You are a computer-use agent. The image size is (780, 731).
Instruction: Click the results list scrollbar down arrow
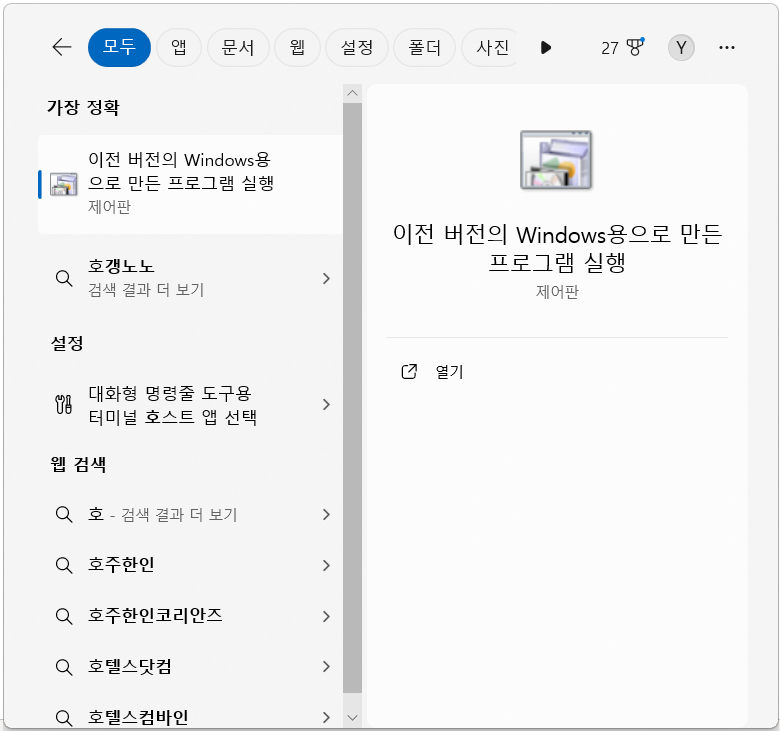click(352, 718)
